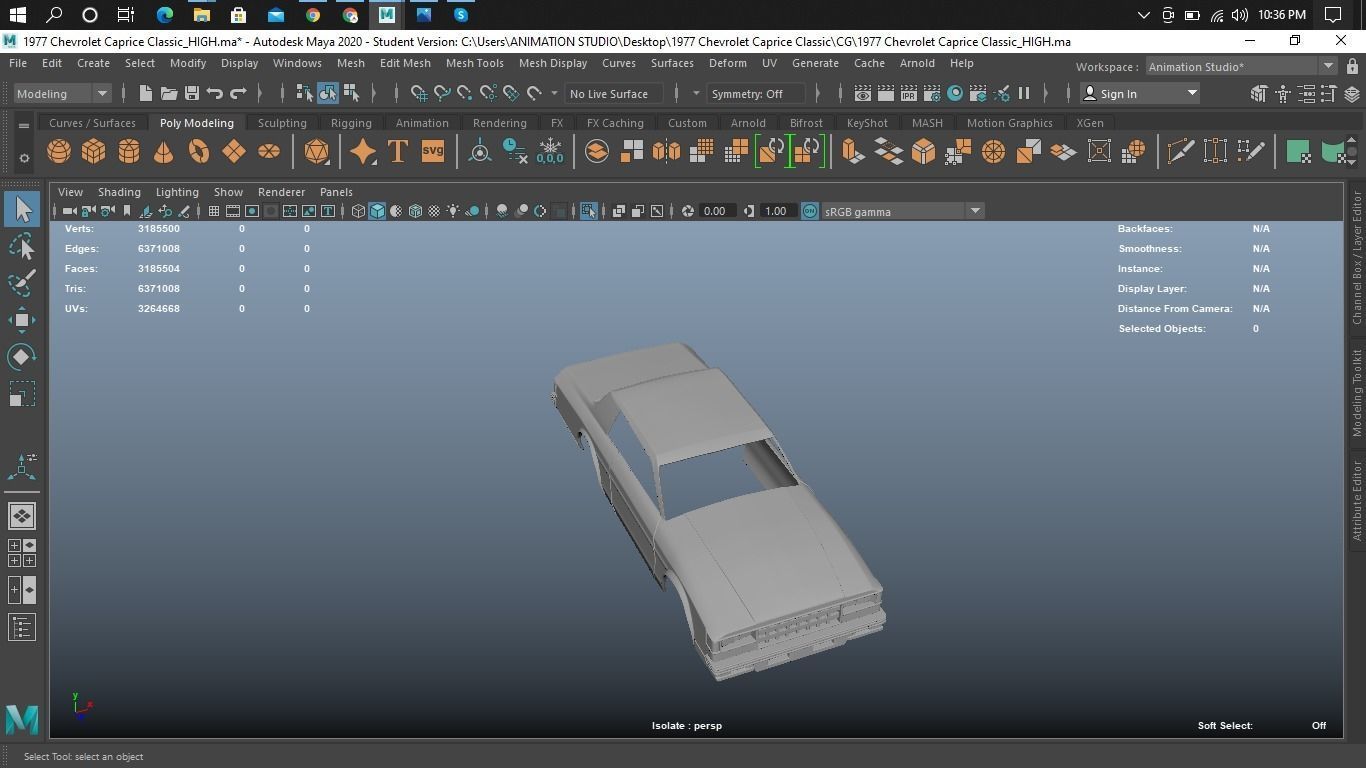Create a polygon disc from the shelf
This screenshot has height=768, width=1366.
pos(269,152)
